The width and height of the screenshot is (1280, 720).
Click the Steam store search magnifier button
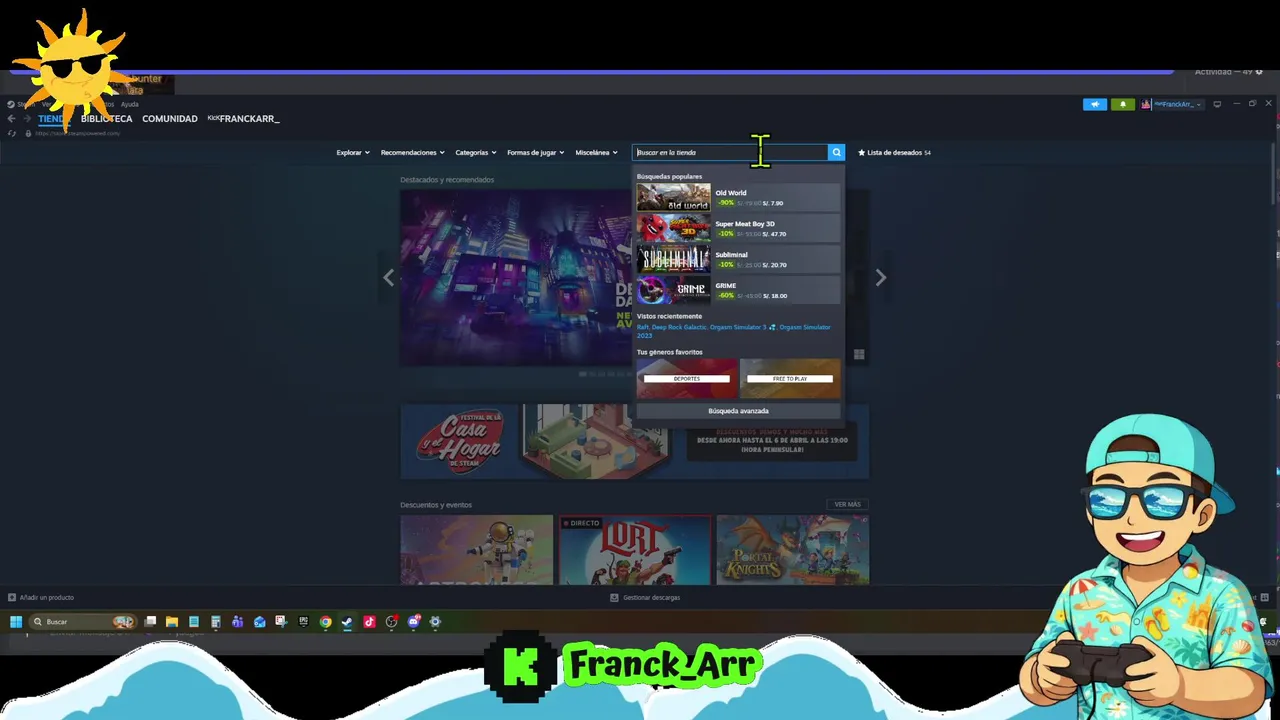point(837,152)
